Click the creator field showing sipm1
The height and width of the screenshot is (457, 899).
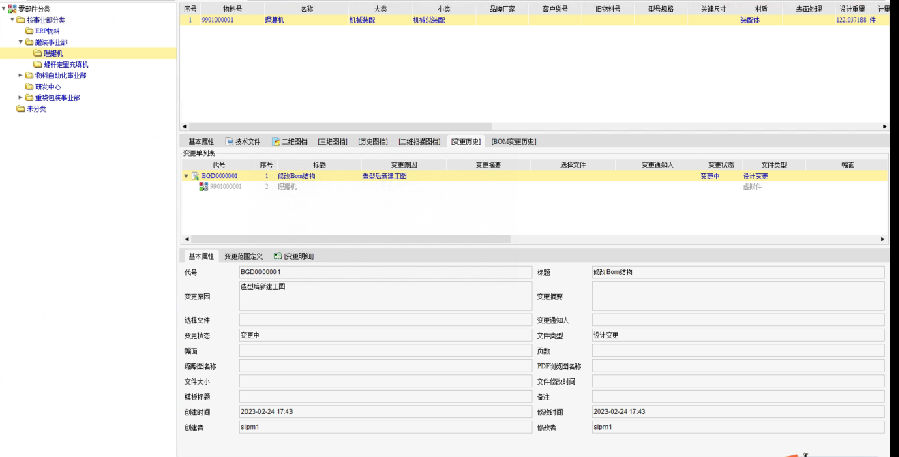pyautogui.click(x=385, y=427)
